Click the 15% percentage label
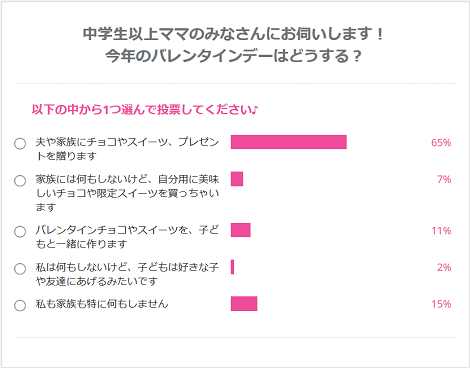470x368 pixels. (x=441, y=304)
